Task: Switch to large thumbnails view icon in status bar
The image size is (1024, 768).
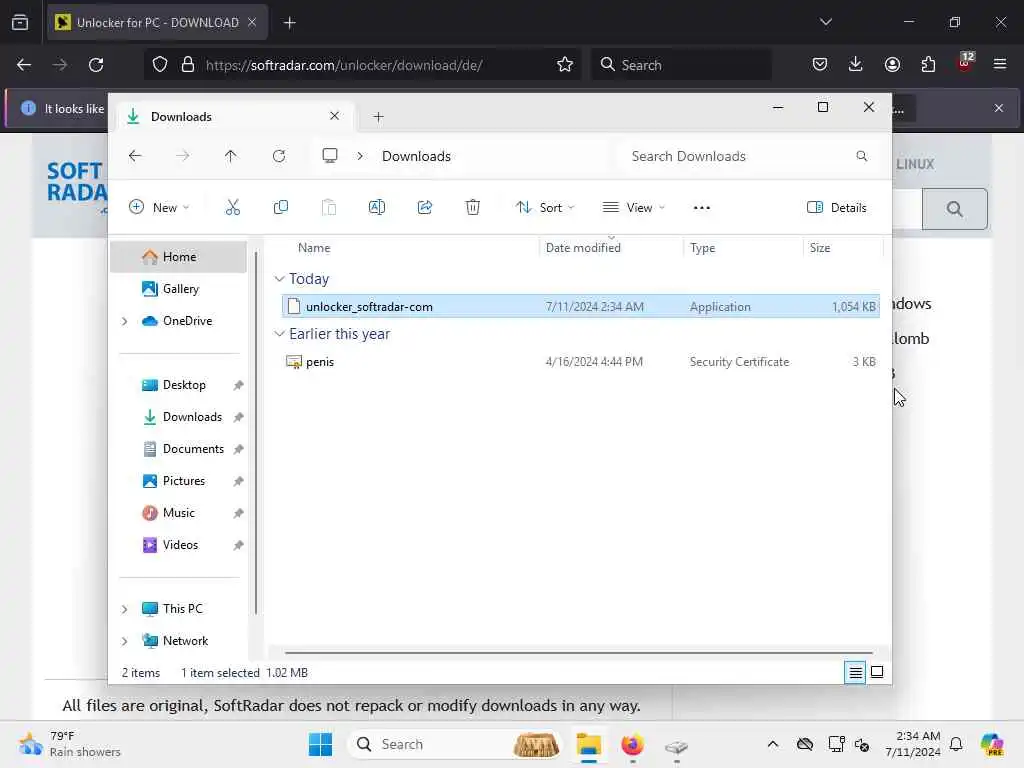Action: pos(877,672)
